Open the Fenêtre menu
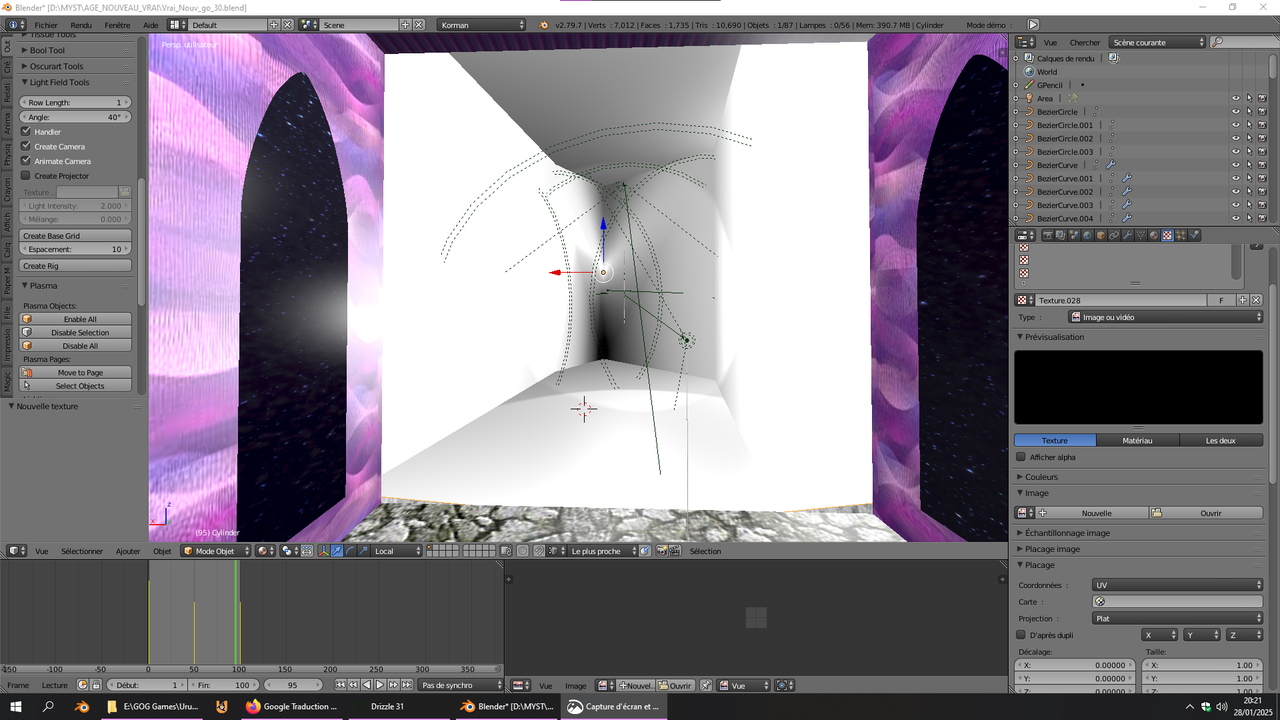The width and height of the screenshot is (1280, 720). pos(117,24)
